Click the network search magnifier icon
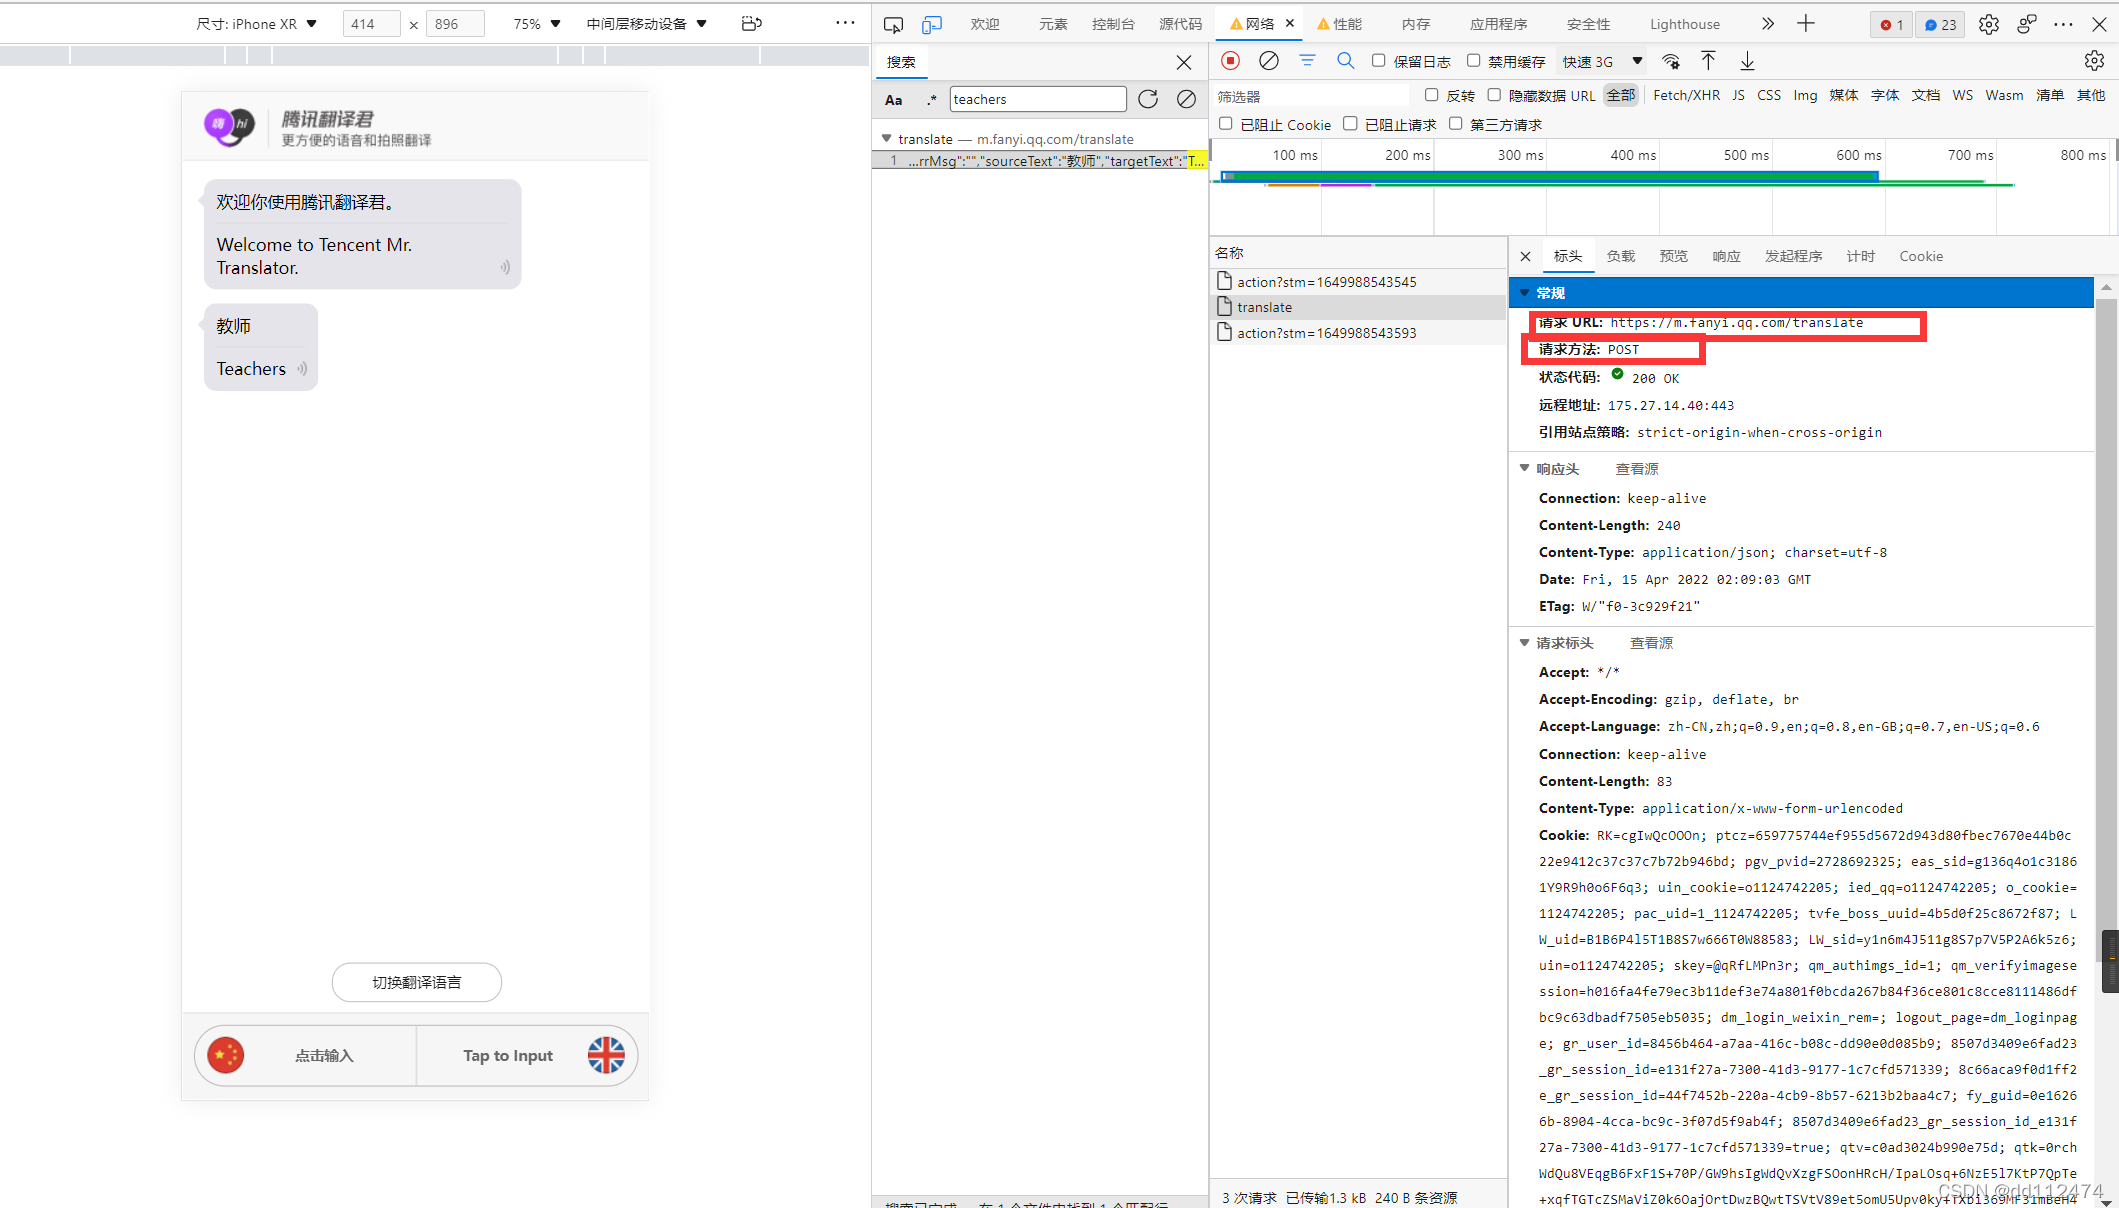The width and height of the screenshot is (2119, 1208). (x=1346, y=61)
